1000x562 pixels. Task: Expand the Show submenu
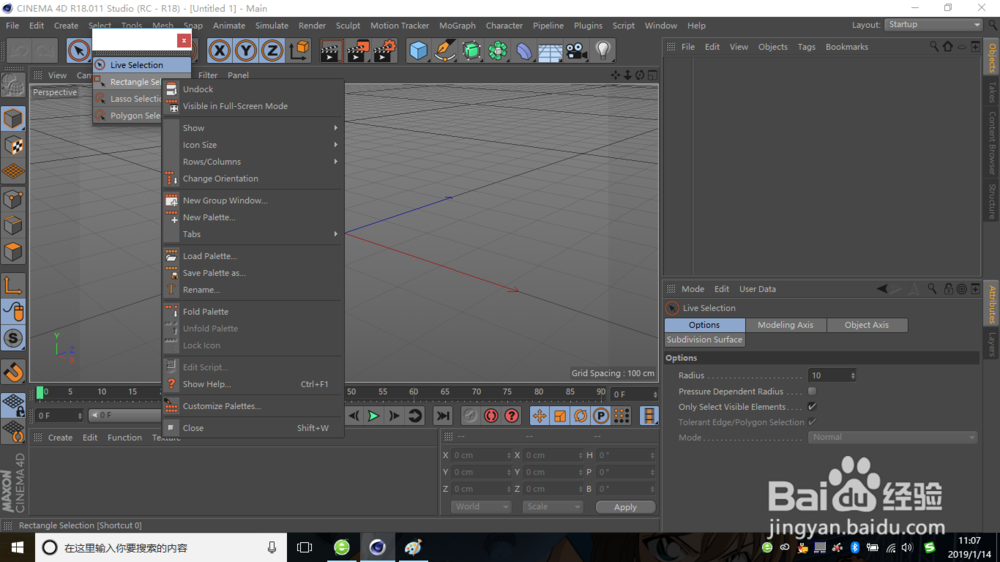coord(254,128)
